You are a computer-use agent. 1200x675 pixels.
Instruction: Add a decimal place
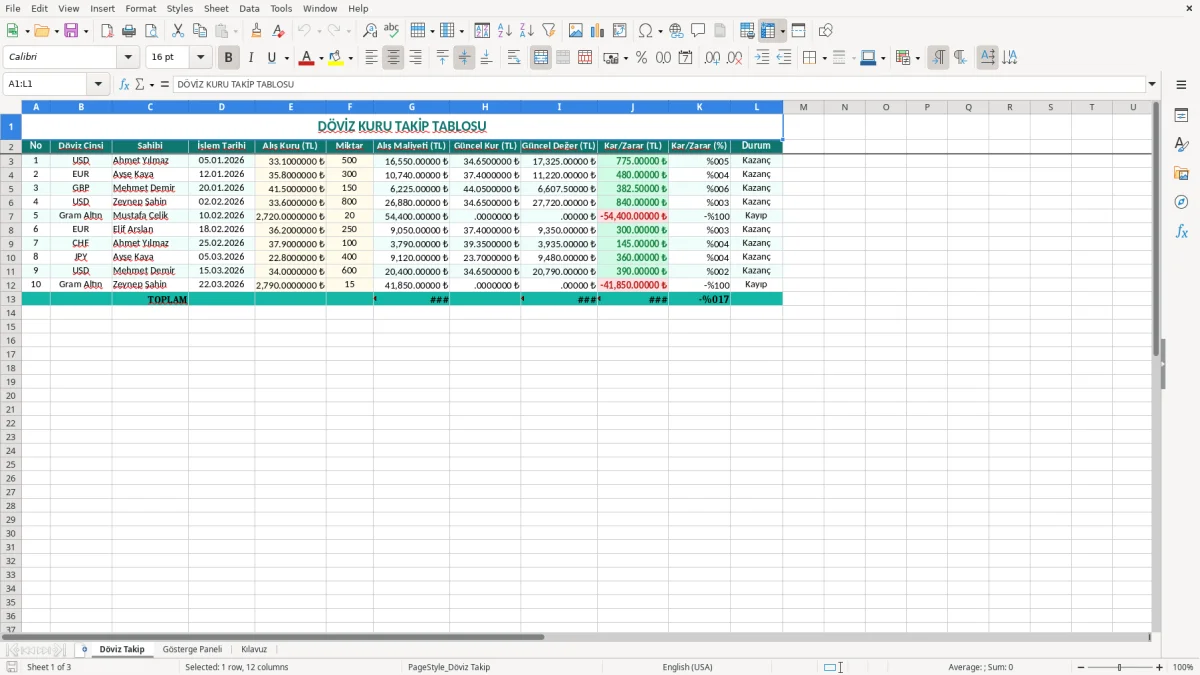[x=712, y=58]
